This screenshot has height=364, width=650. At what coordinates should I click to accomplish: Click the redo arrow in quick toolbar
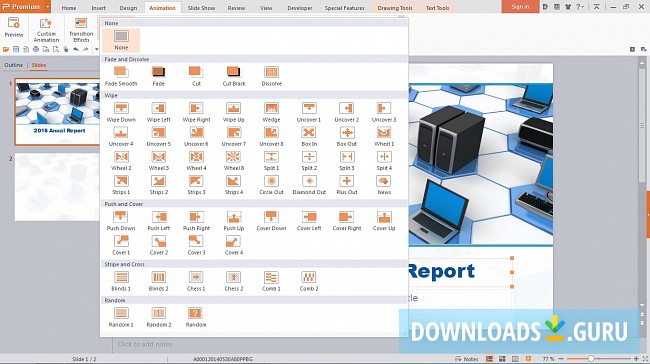coord(86,49)
